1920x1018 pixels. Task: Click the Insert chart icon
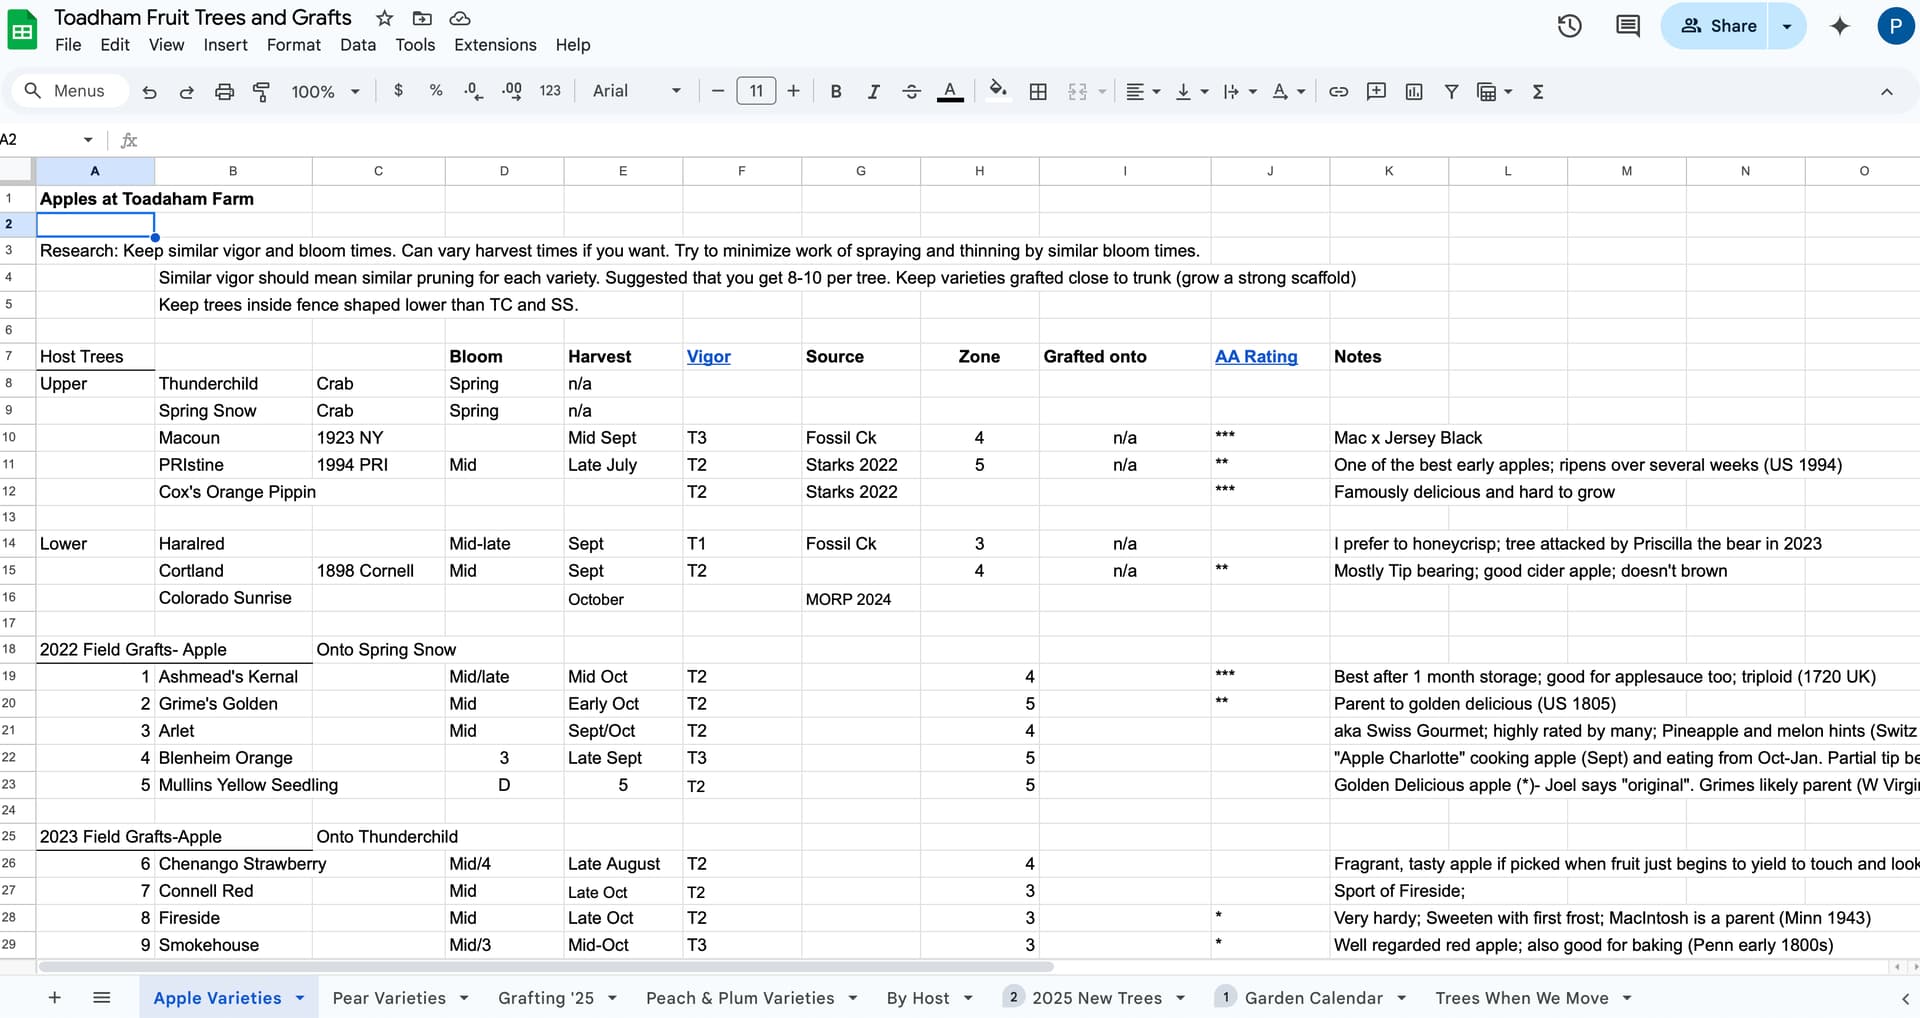pyautogui.click(x=1414, y=92)
